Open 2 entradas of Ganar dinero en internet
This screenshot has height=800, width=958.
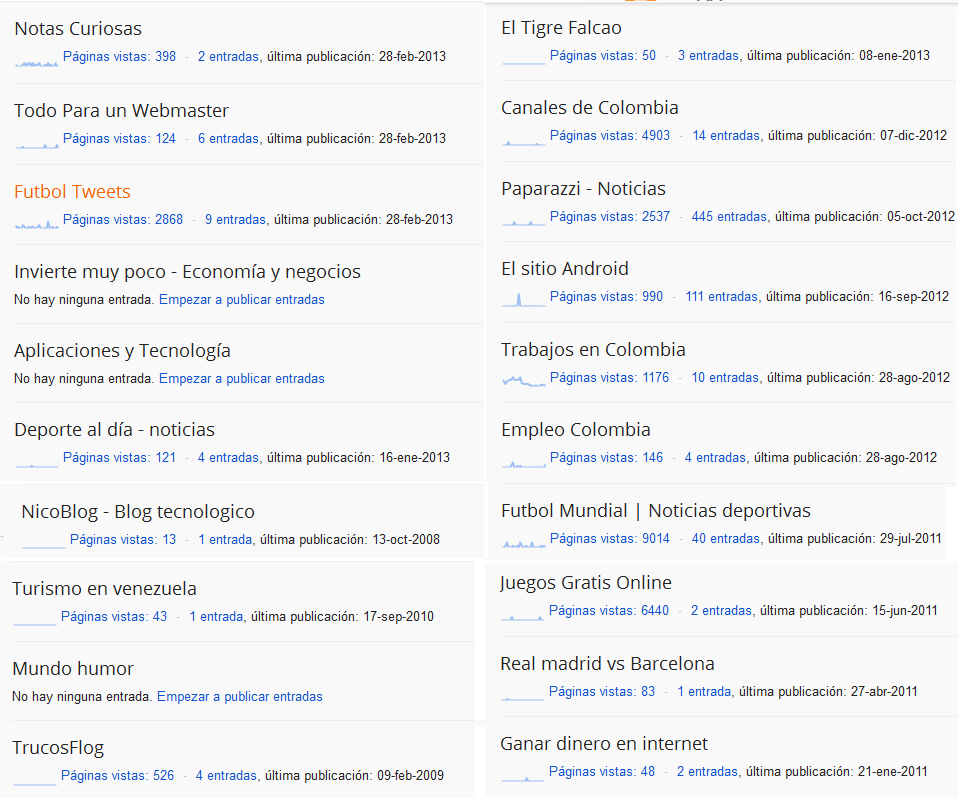click(x=707, y=772)
